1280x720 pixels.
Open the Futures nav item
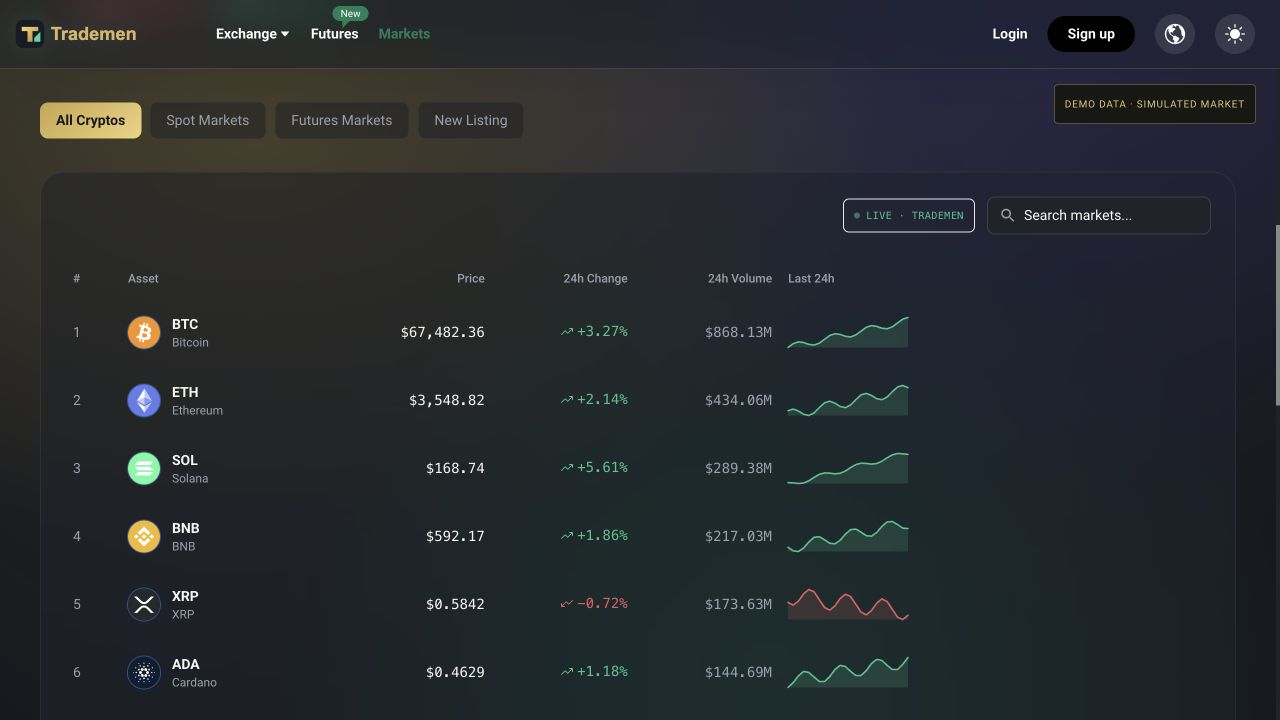click(334, 34)
